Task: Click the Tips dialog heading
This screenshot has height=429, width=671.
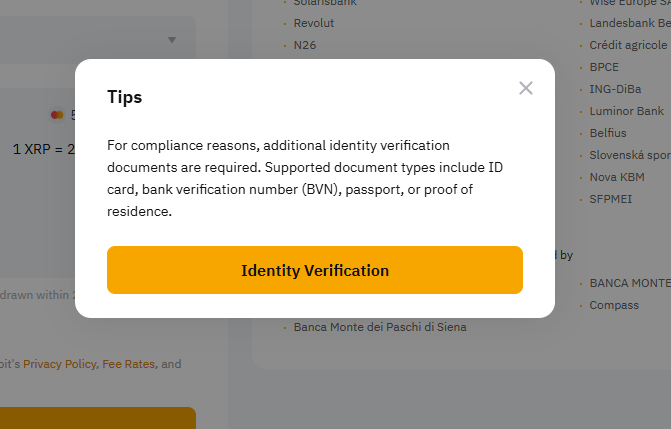Action: point(125,97)
